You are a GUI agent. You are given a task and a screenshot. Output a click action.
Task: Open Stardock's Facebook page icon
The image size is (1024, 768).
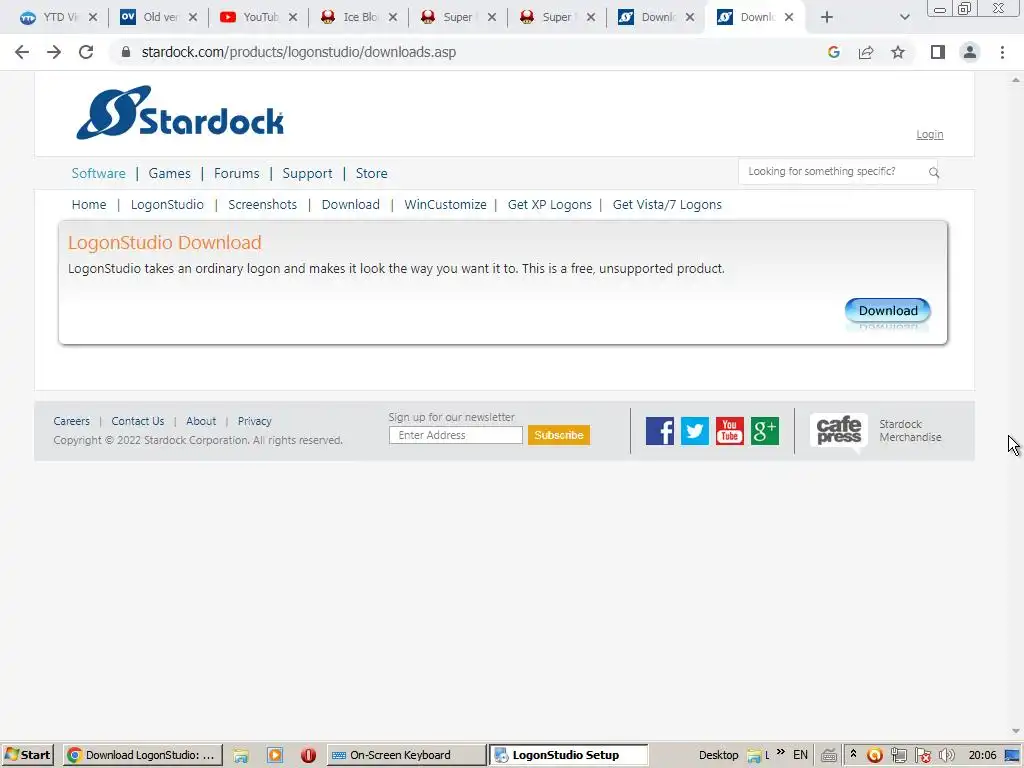660,431
